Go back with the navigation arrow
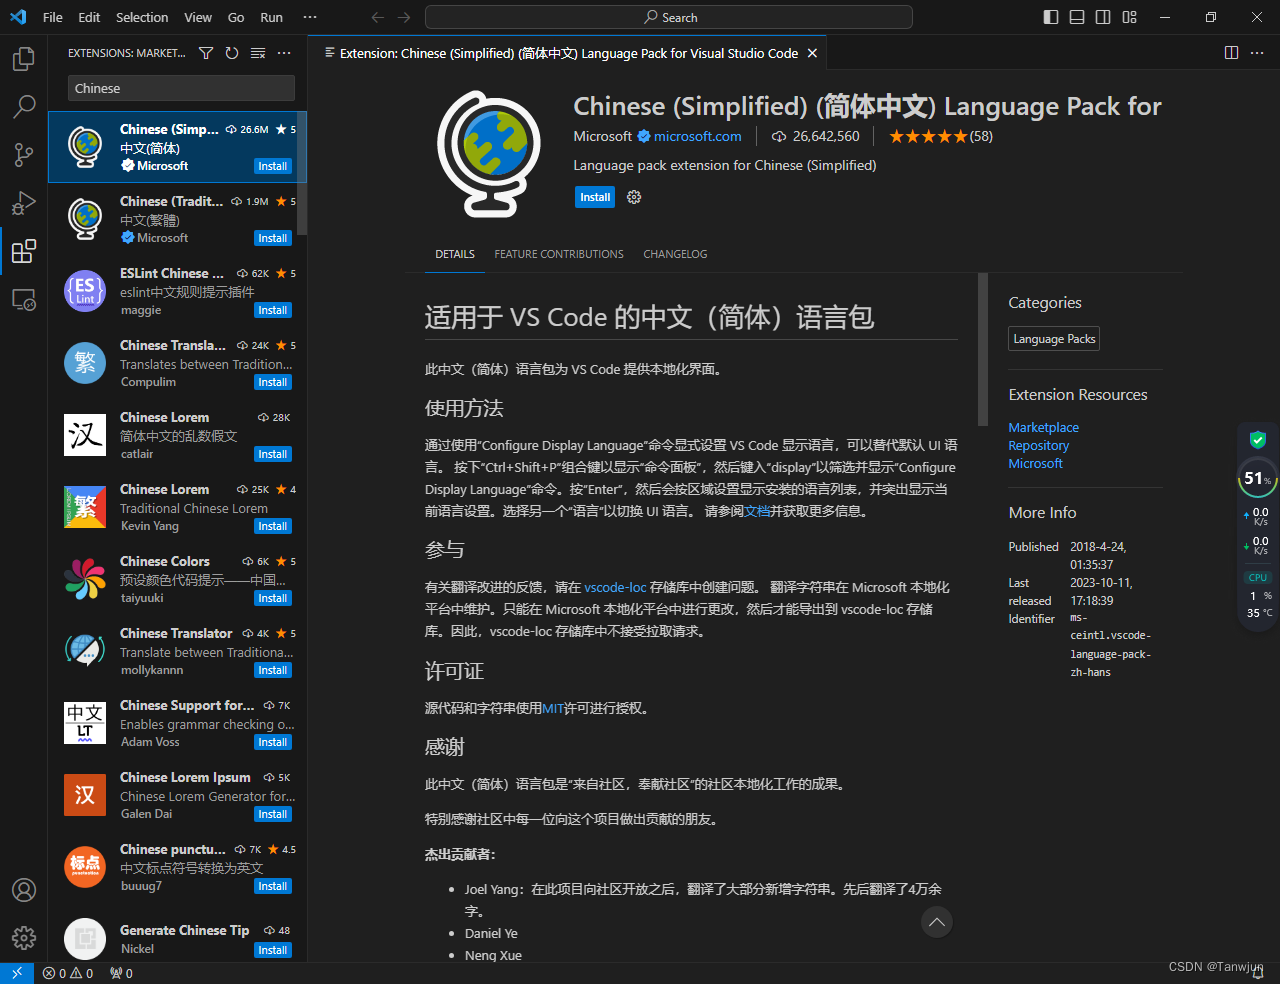This screenshot has height=984, width=1280. [x=377, y=17]
